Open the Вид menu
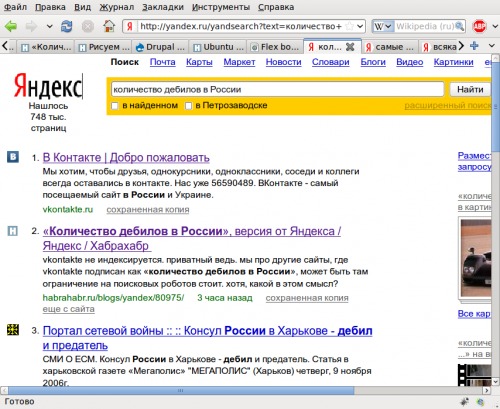 pyautogui.click(x=82, y=7)
